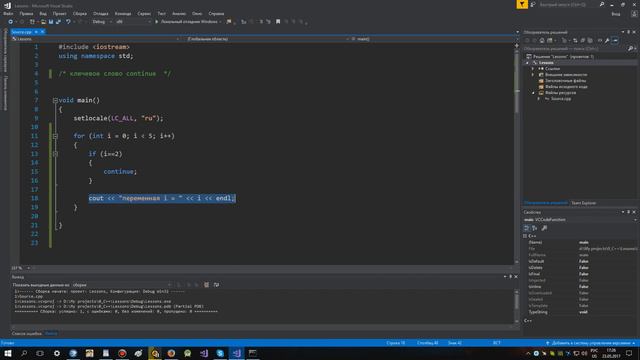Open the Lessons project scope dropdown
Image resolution: width=640 pixels, height=360 pixels.
[x=96, y=39]
